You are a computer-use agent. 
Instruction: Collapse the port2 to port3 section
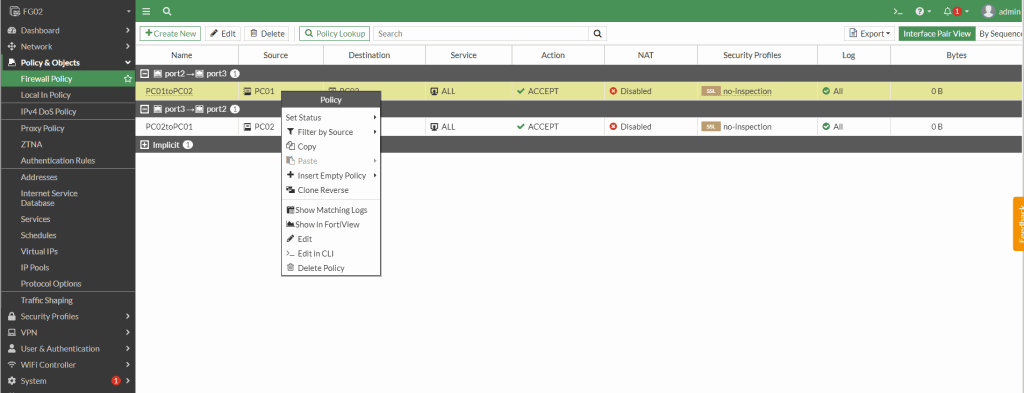point(146,74)
